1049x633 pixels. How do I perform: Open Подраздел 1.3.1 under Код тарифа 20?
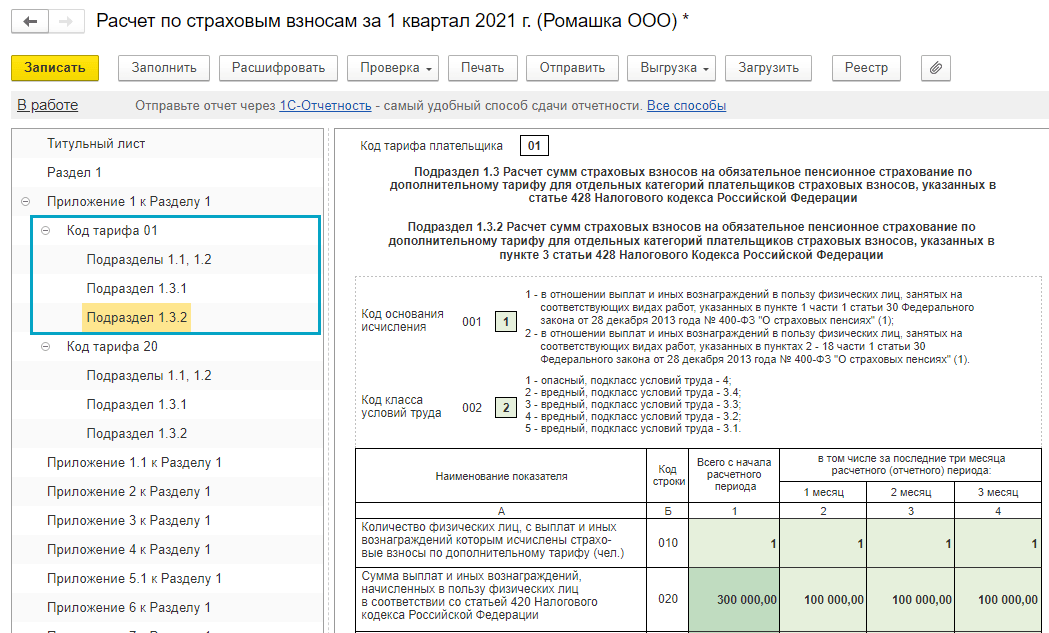[136, 404]
